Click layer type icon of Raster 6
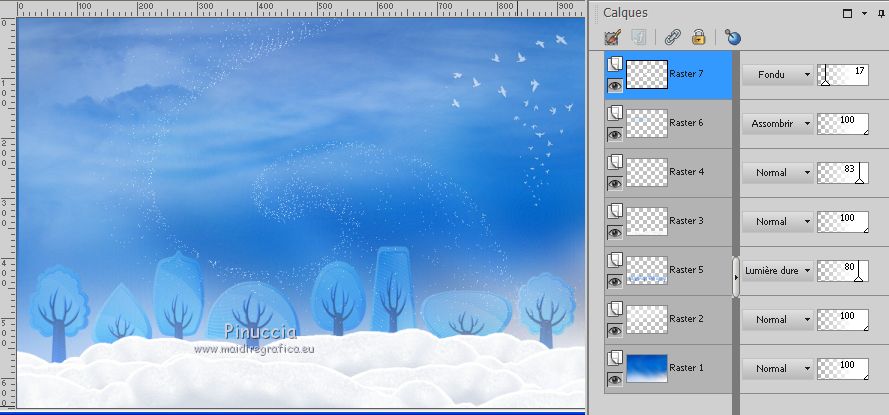The width and height of the screenshot is (889, 415). 615,113
